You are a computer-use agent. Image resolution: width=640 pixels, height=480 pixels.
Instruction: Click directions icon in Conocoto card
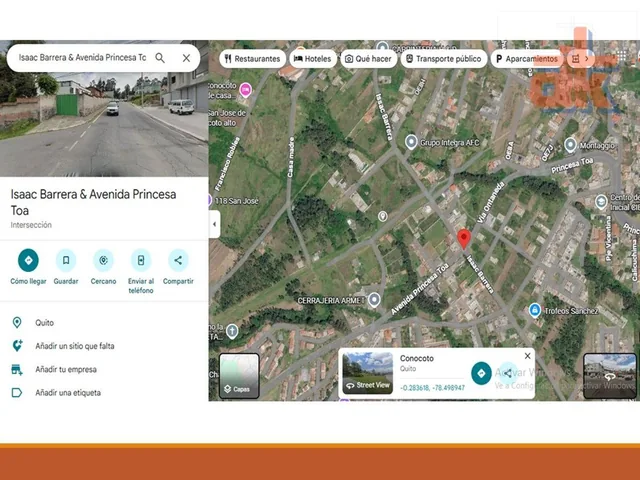pyautogui.click(x=481, y=373)
